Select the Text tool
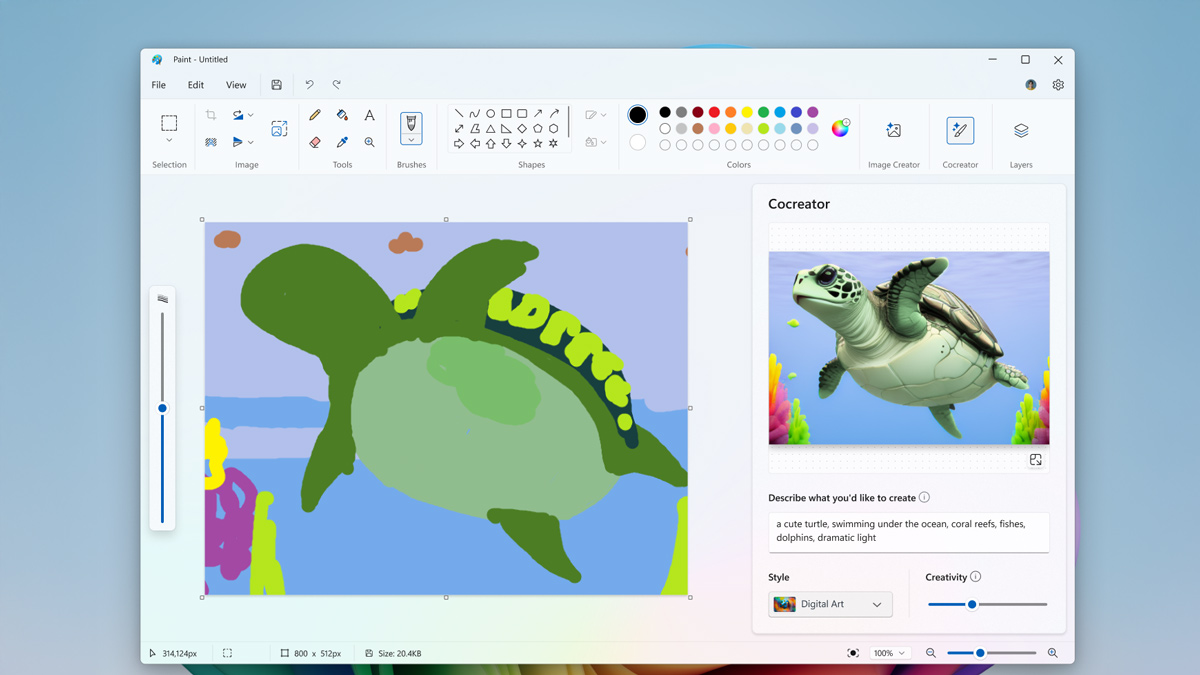Screen dimensions: 1200x675 pyautogui.click(x=369, y=115)
